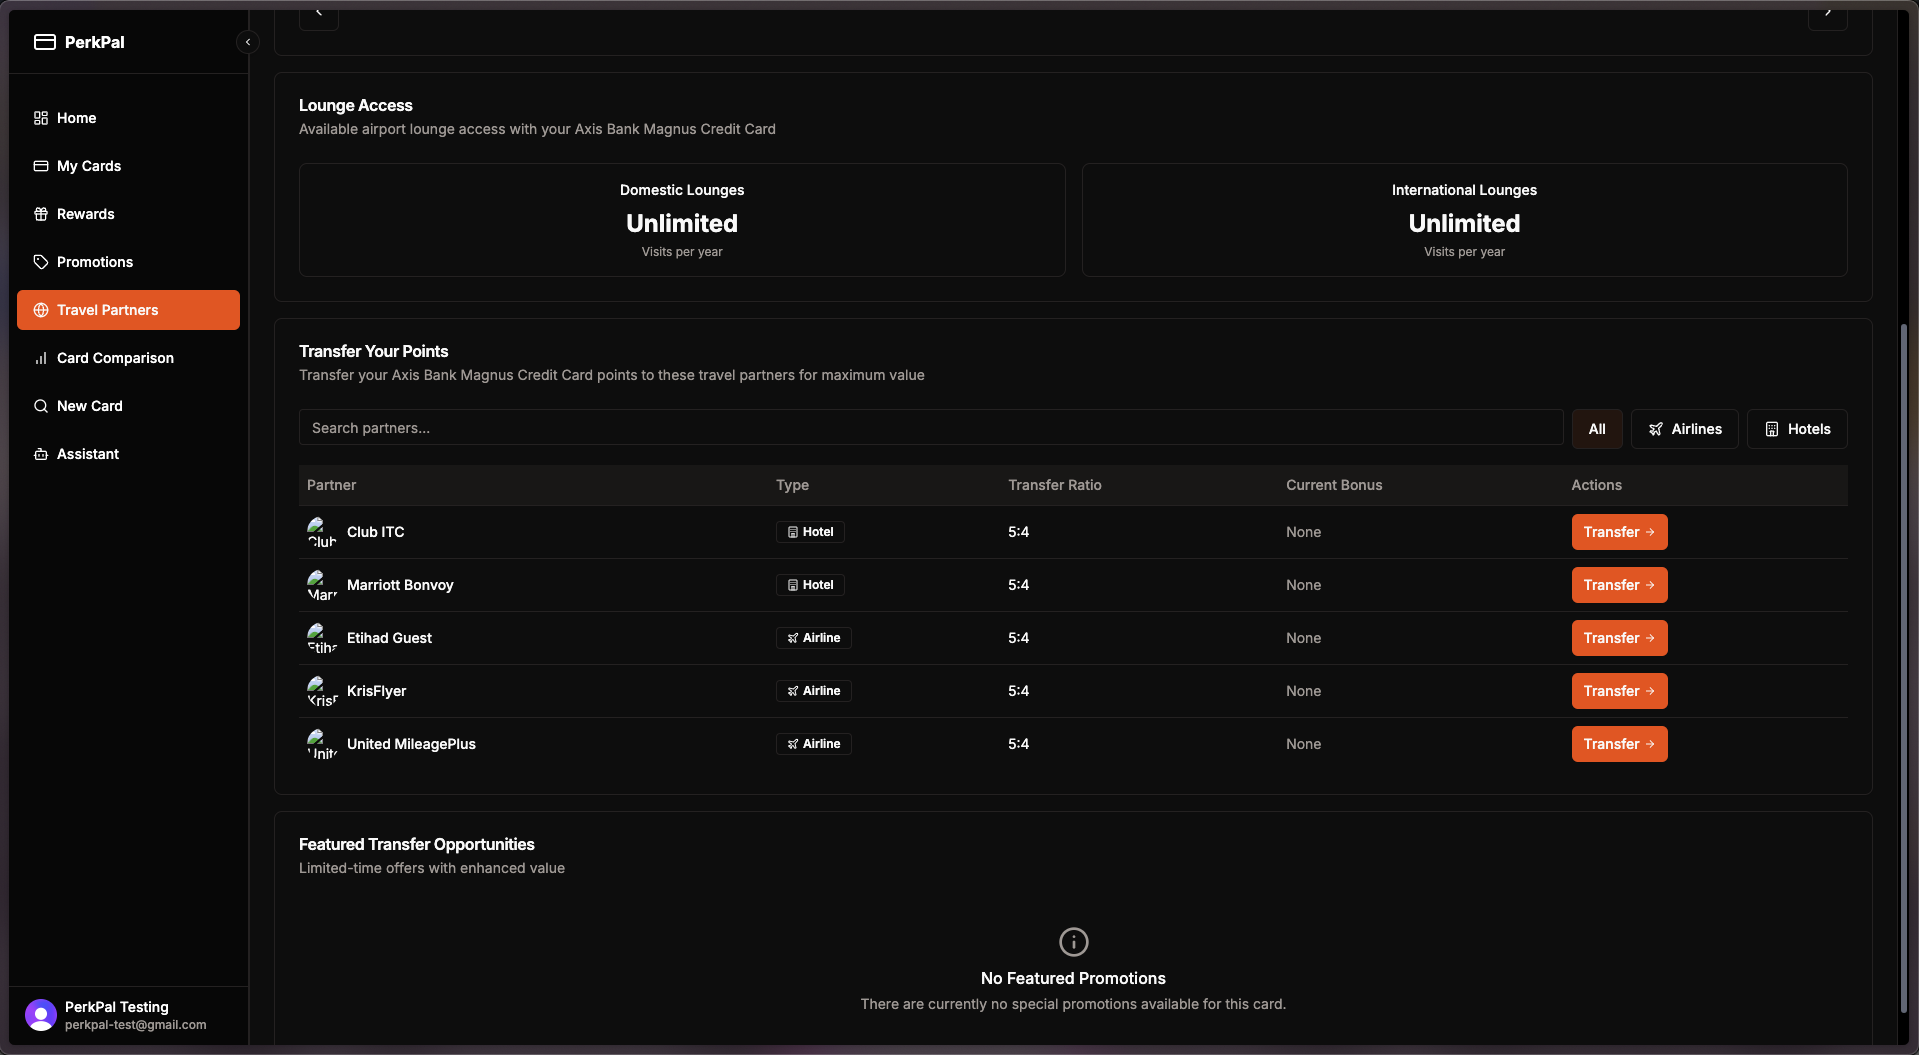The width and height of the screenshot is (1919, 1055).
Task: Click the Transfer Ratio column header
Action: point(1055,485)
